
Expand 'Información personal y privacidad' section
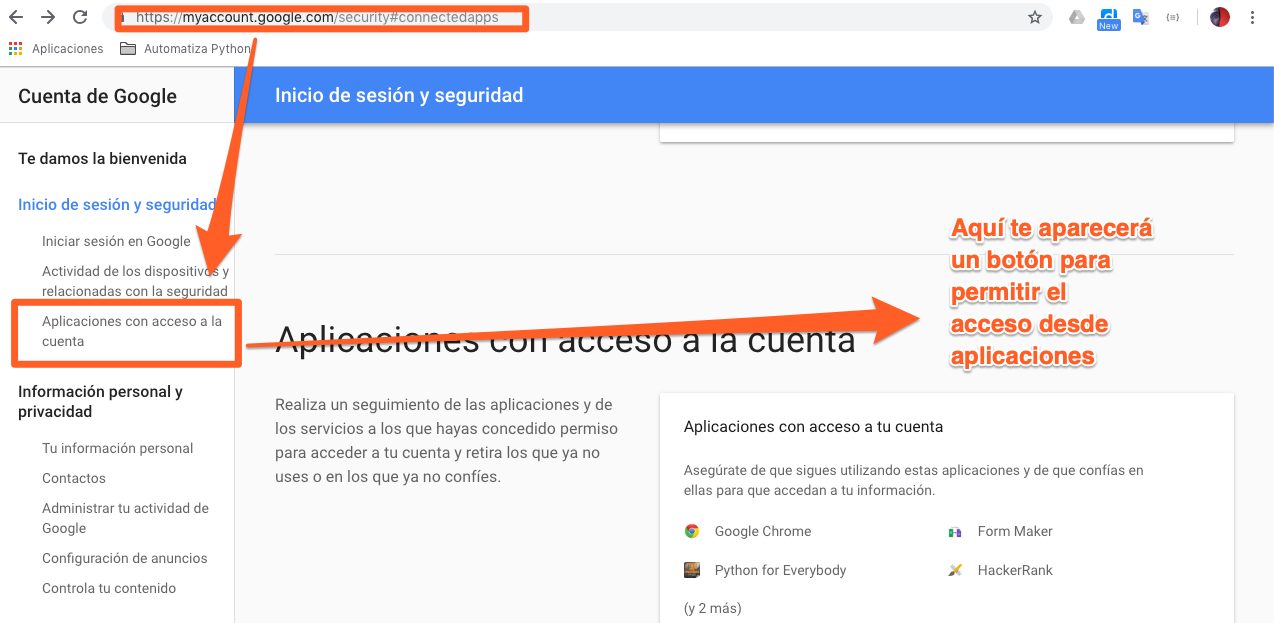click(x=100, y=401)
